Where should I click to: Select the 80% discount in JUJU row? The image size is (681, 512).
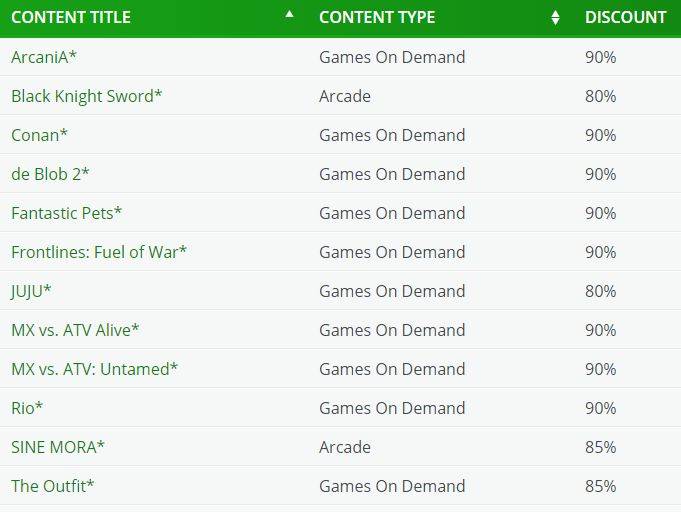coord(601,291)
